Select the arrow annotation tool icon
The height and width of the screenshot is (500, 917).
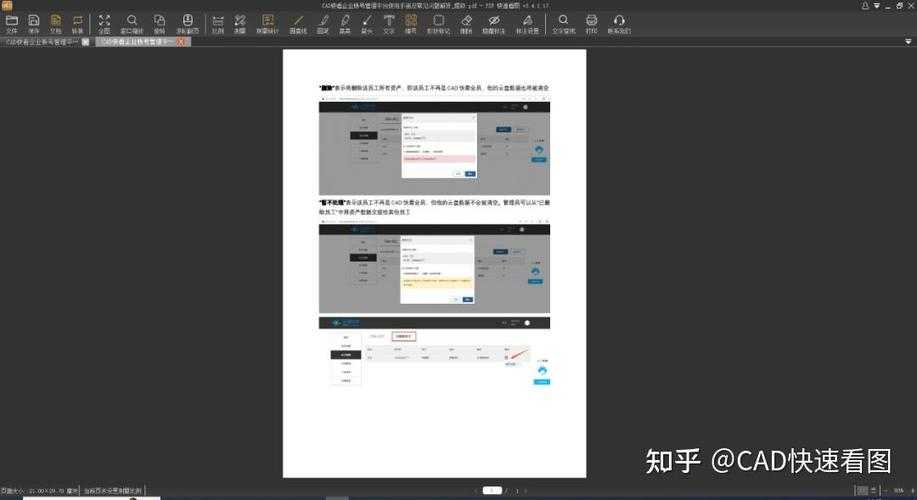coord(367,23)
